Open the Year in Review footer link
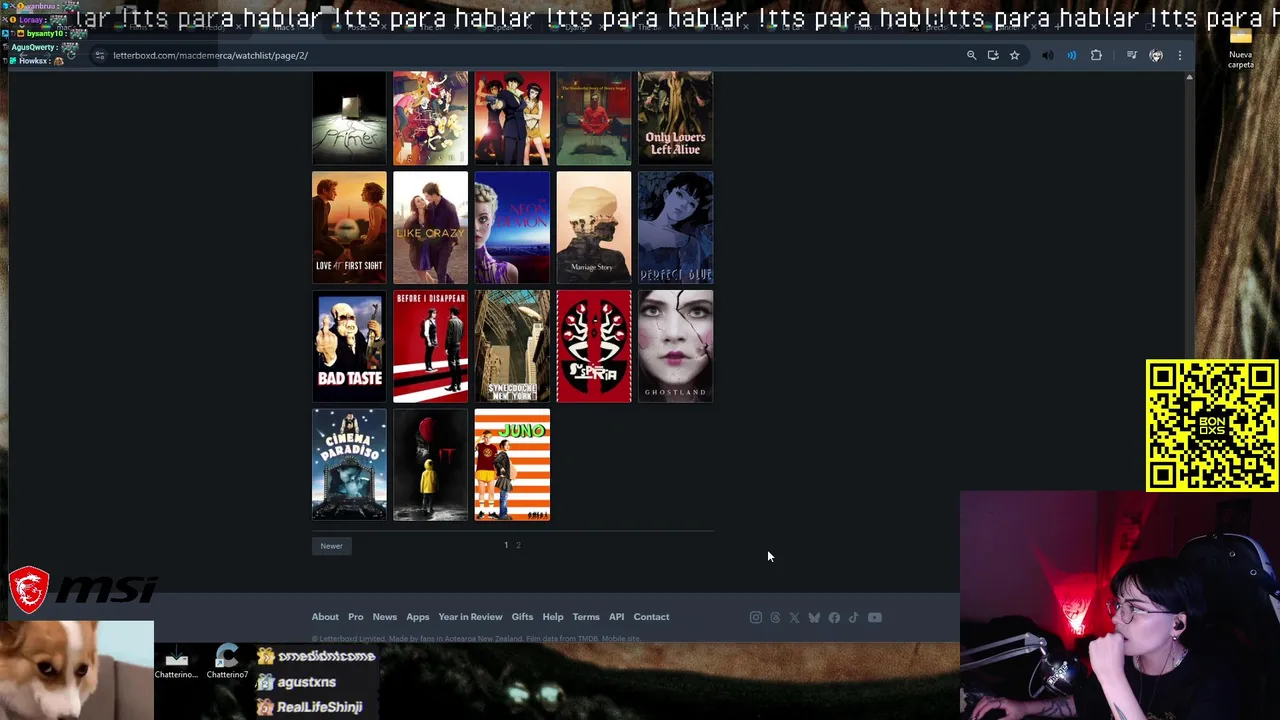The image size is (1280, 720). (x=470, y=617)
